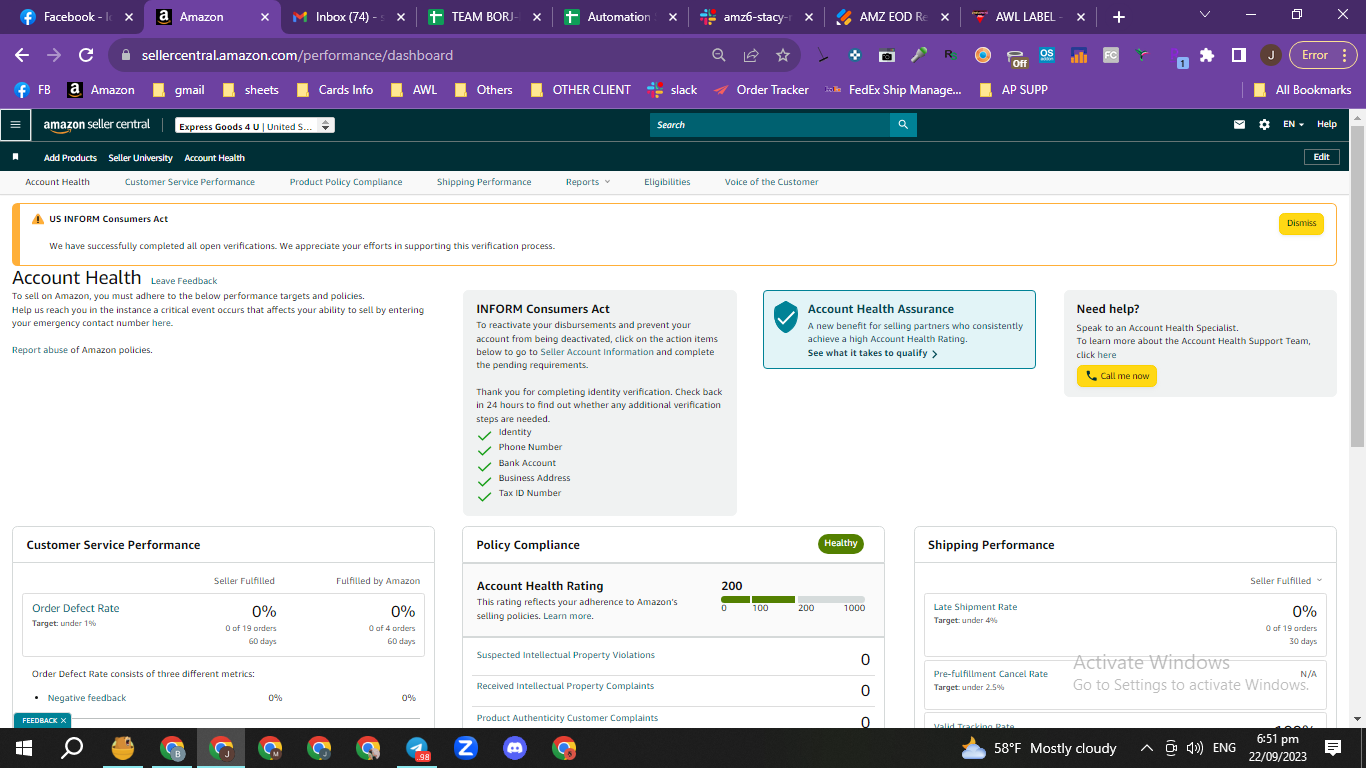The image size is (1366, 768).
Task: Click the Learn more link under Account Health Rating
Action: [567, 616]
